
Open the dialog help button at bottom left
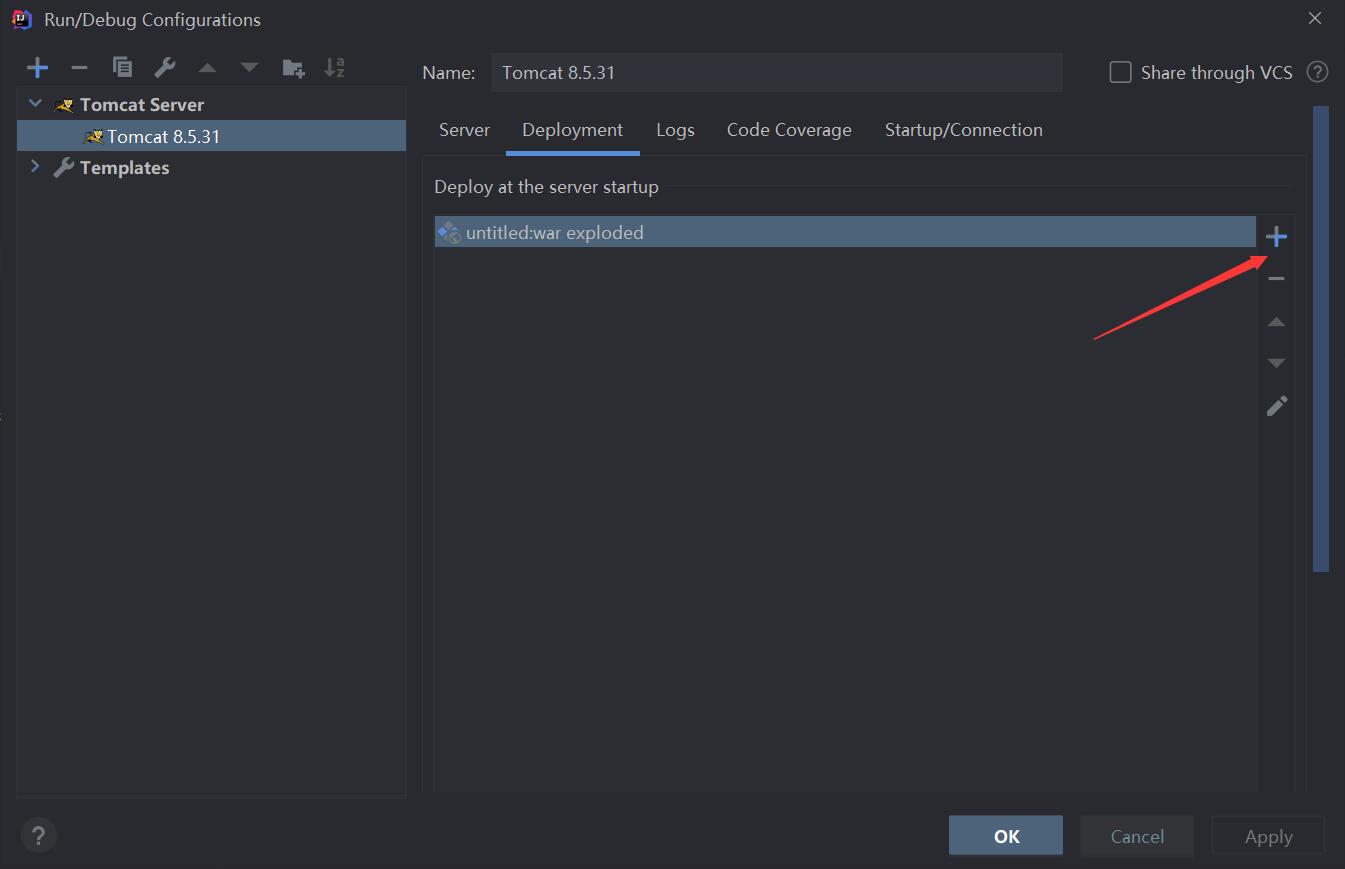38,835
